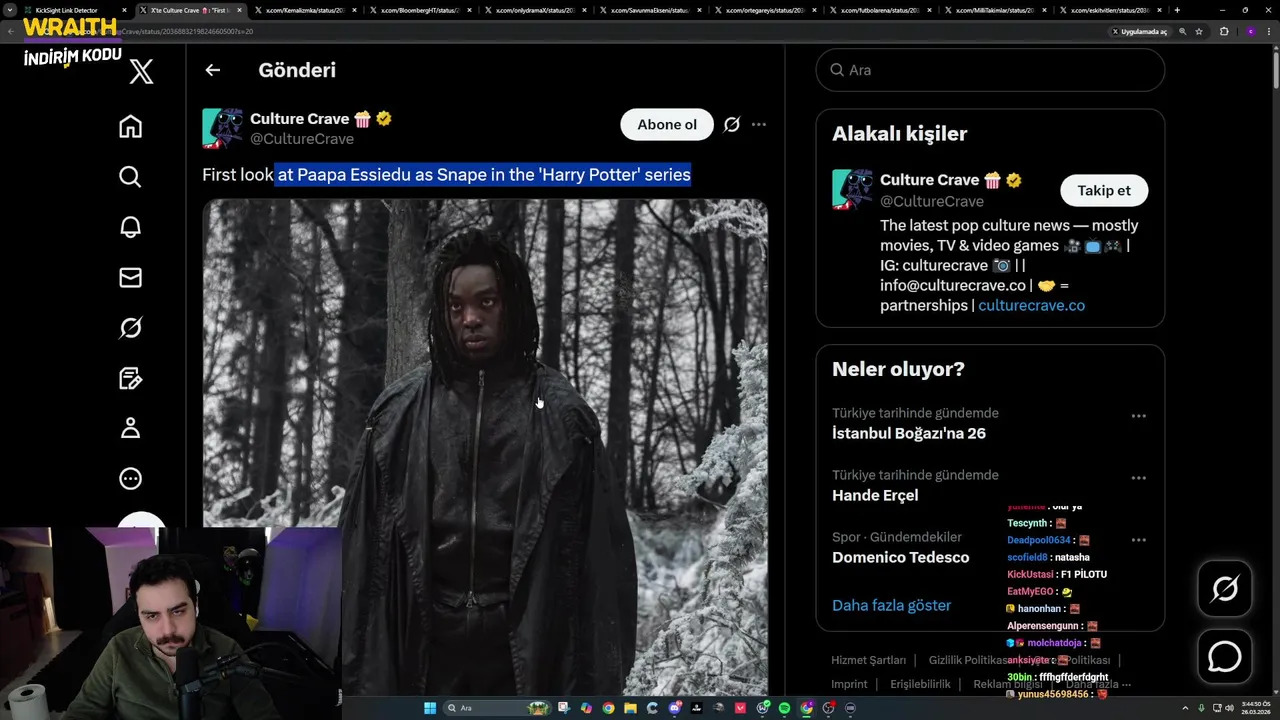Open the post's three-dot options menu
1280x720 pixels.
(759, 124)
